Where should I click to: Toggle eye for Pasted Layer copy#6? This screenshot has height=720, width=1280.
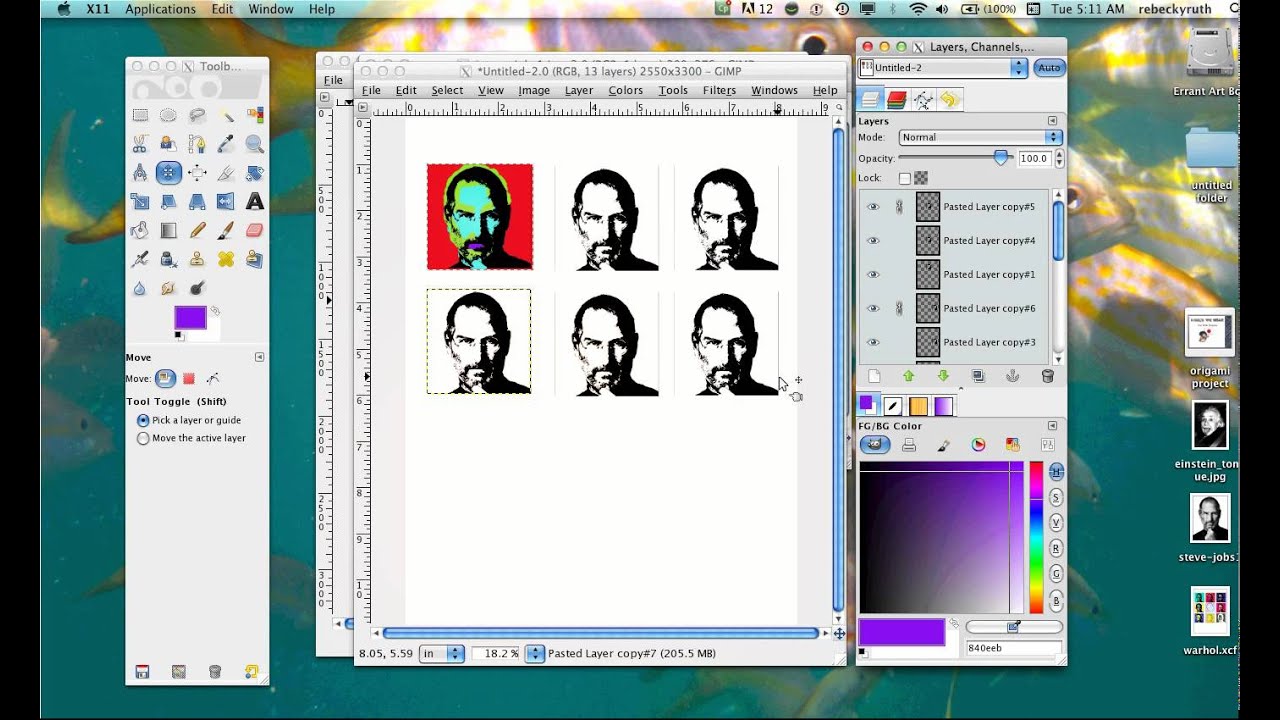pos(873,309)
